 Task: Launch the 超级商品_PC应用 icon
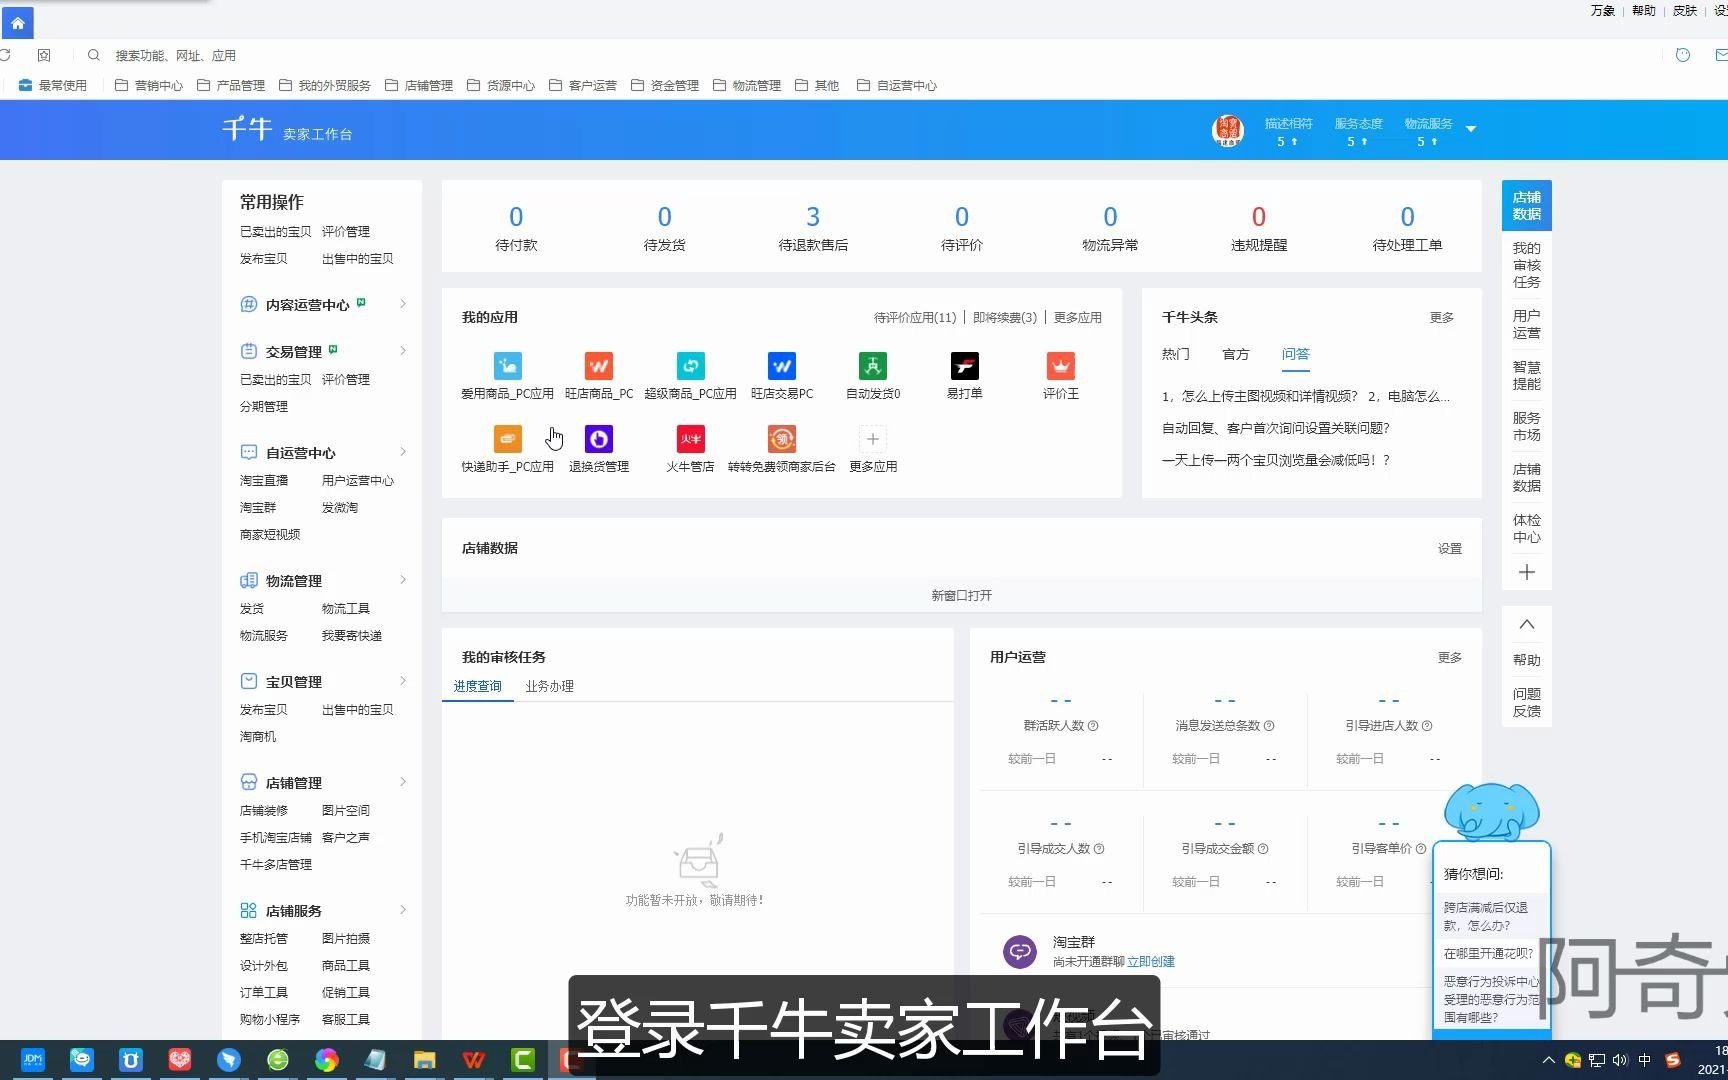691,366
